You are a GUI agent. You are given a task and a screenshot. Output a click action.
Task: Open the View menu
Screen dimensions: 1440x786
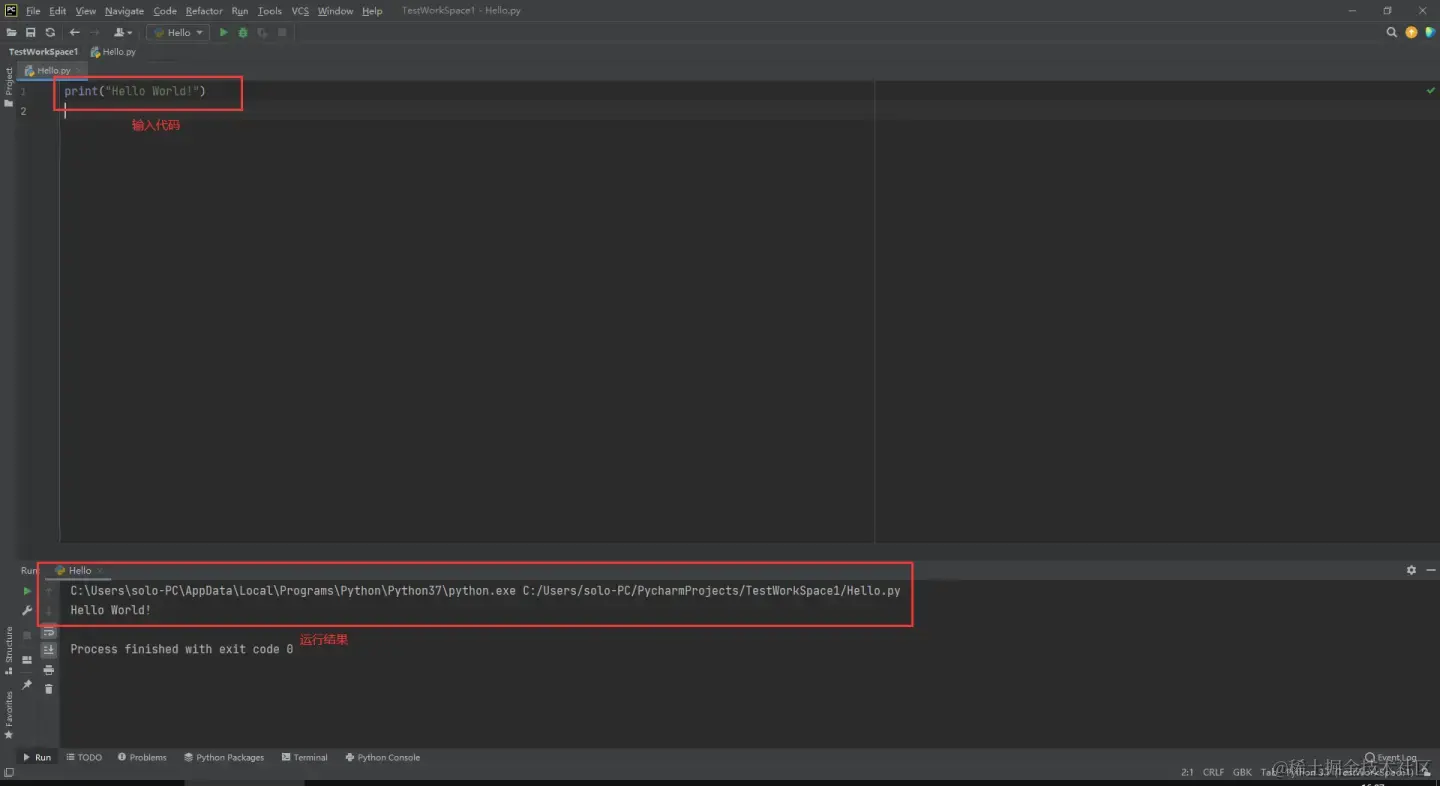click(x=86, y=11)
